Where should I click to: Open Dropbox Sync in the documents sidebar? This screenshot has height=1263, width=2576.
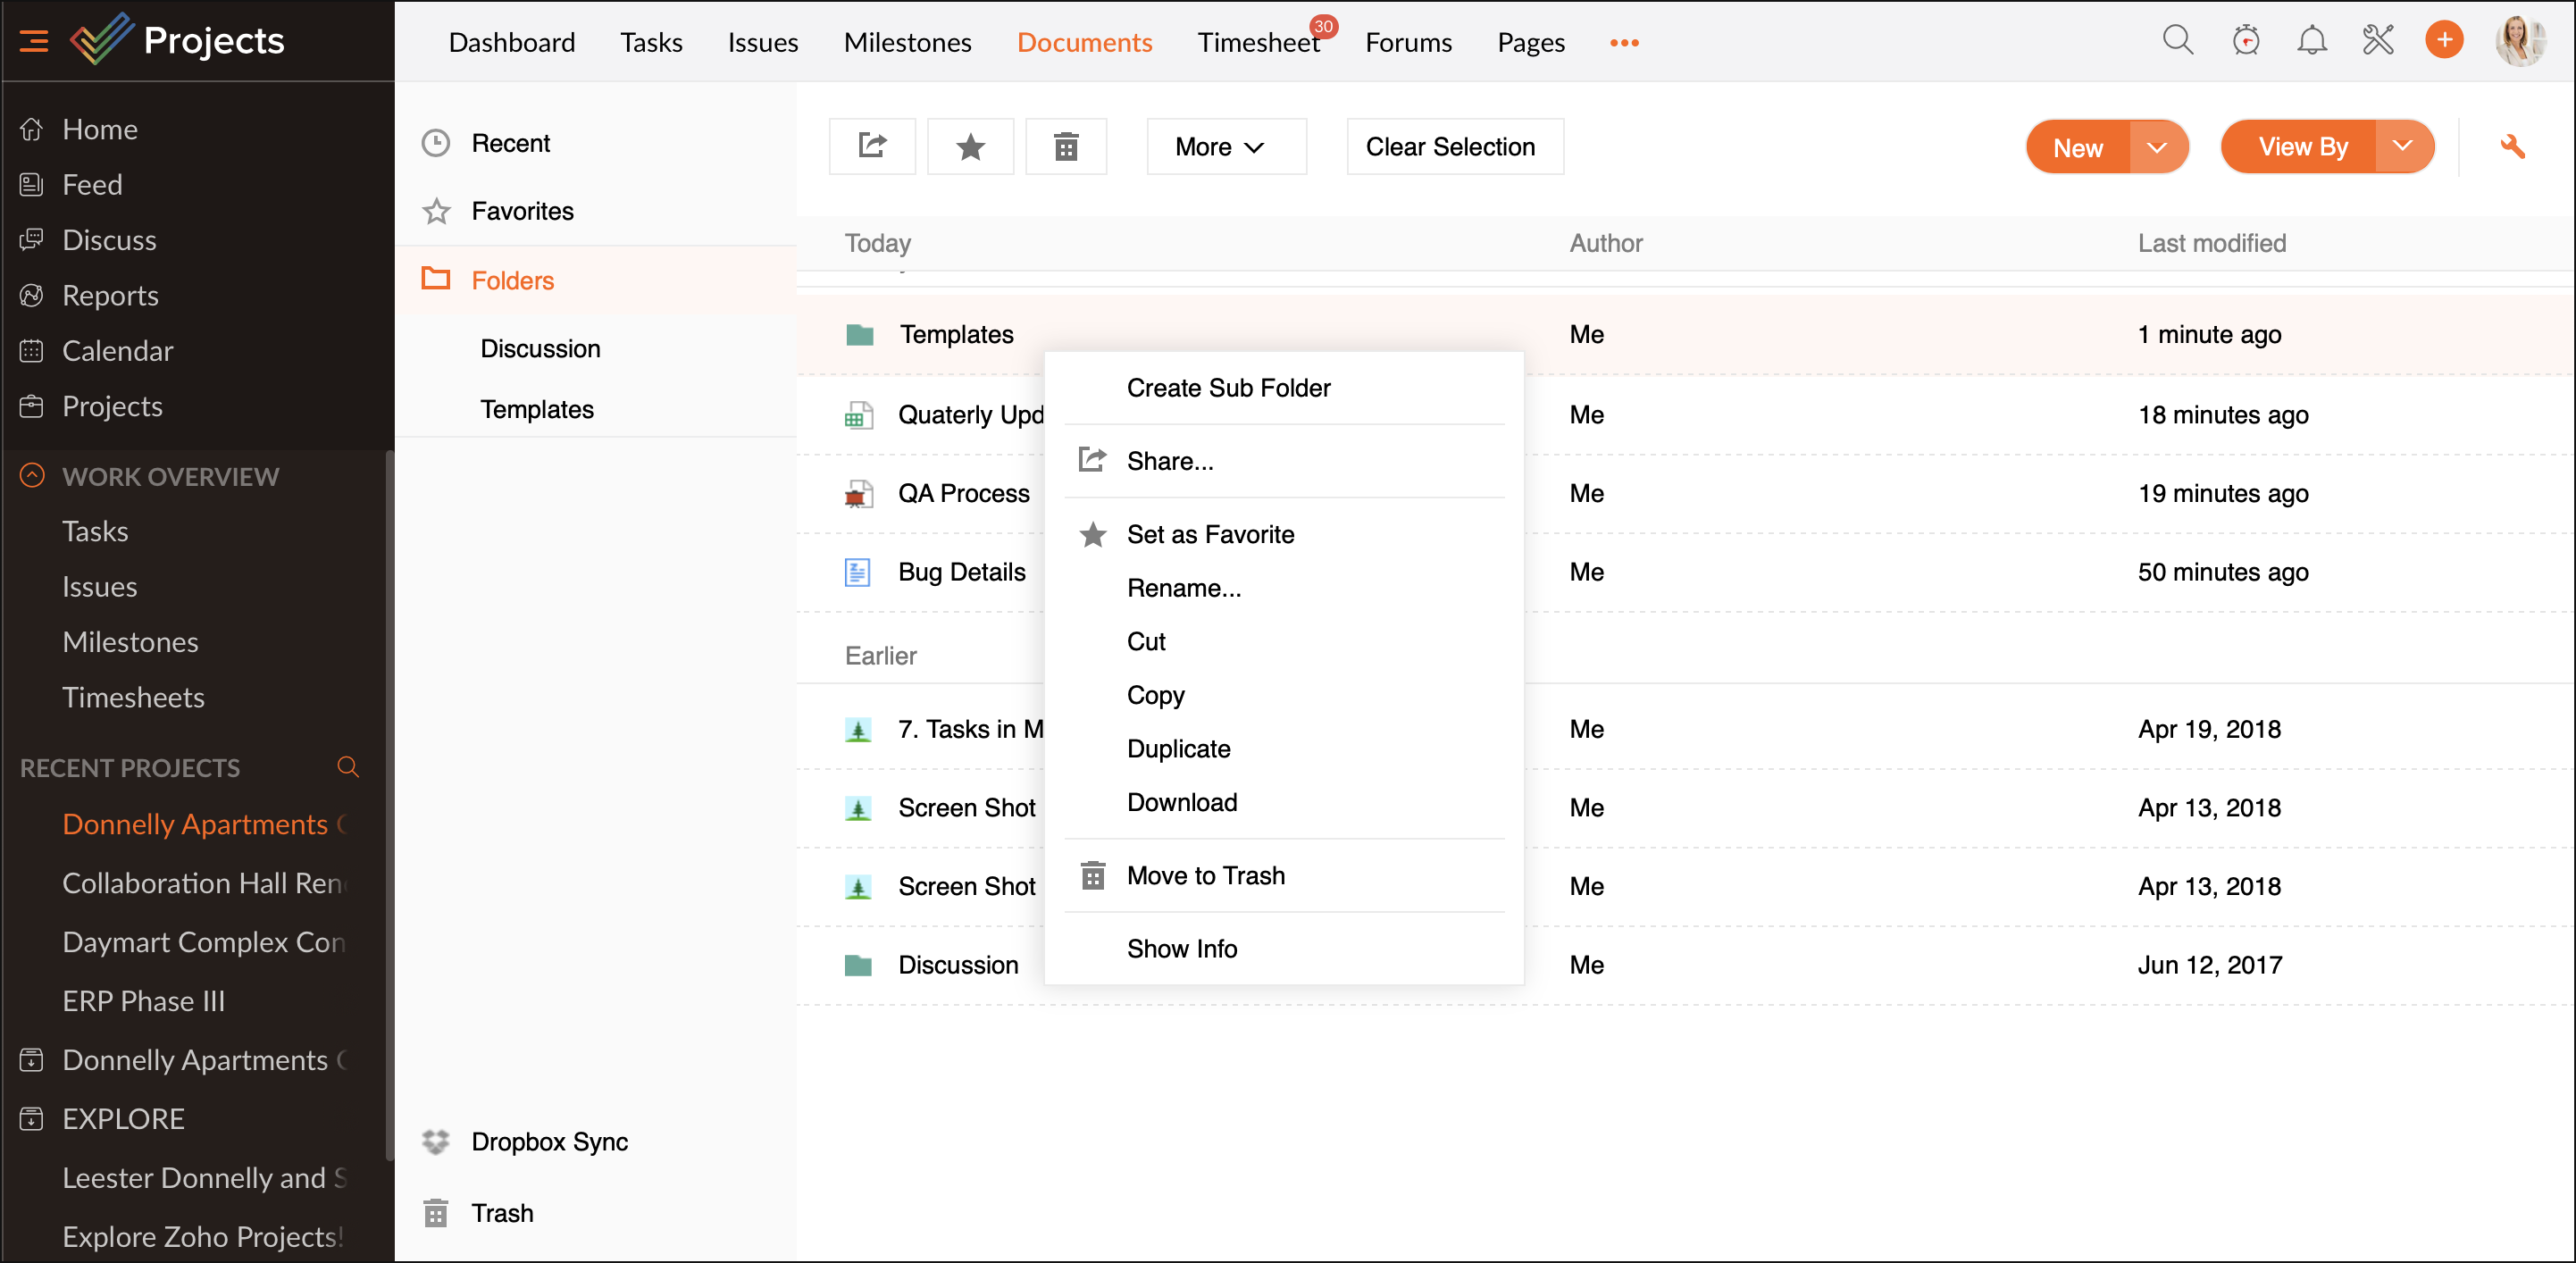(x=549, y=1141)
